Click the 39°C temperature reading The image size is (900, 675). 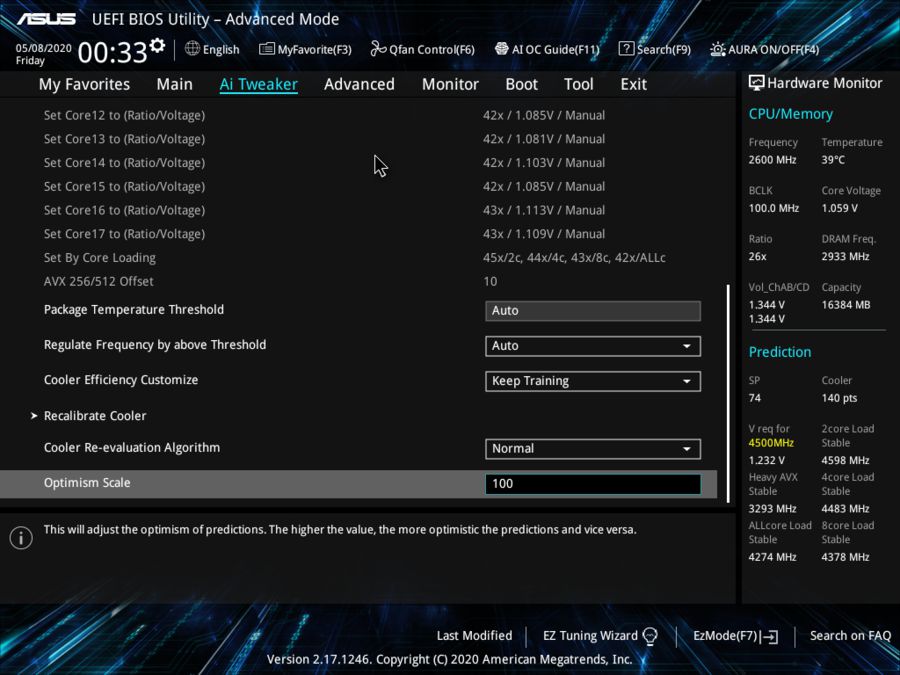click(833, 160)
